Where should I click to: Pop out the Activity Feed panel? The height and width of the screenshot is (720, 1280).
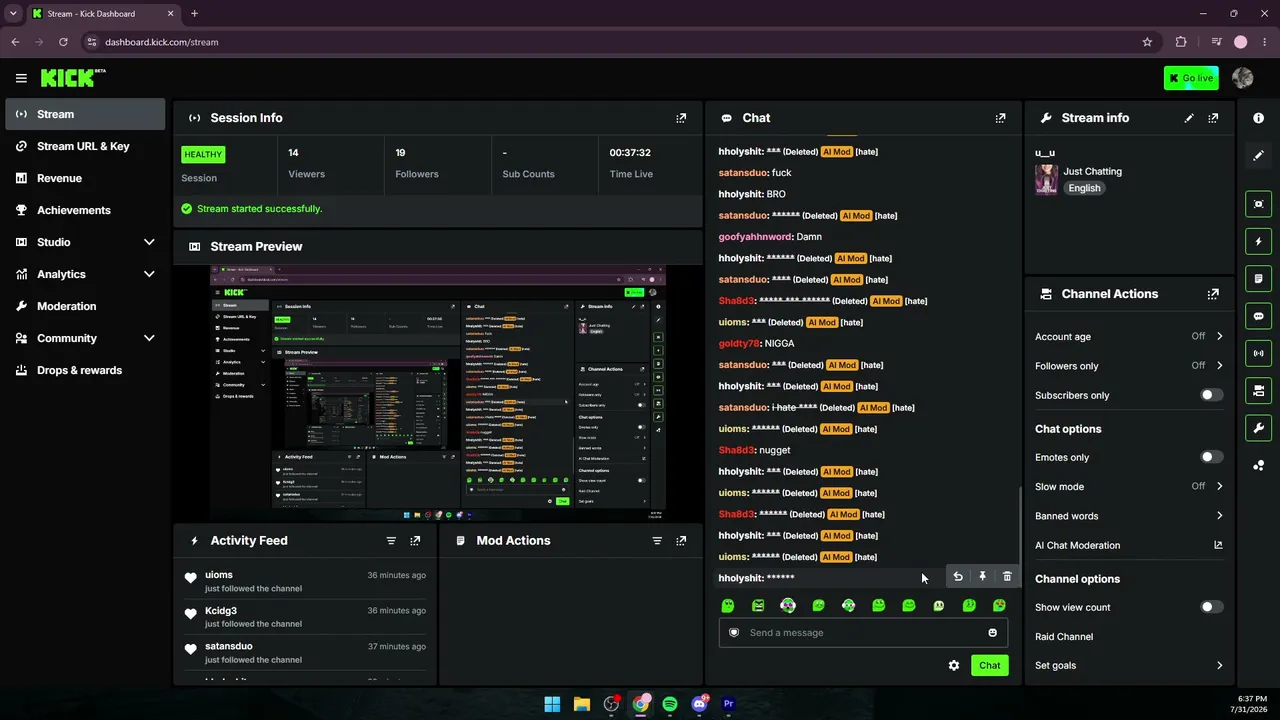[415, 541]
